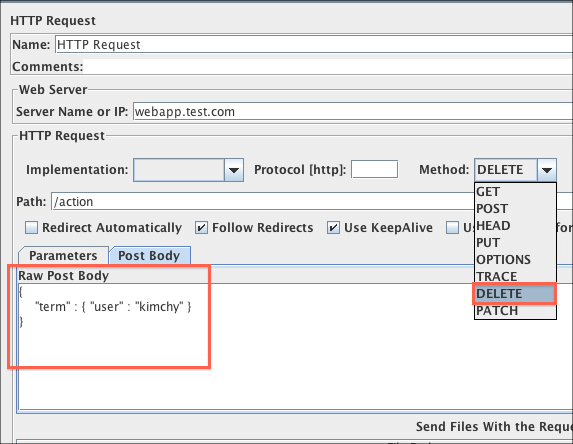Click the Name input field

click(x=314, y=45)
